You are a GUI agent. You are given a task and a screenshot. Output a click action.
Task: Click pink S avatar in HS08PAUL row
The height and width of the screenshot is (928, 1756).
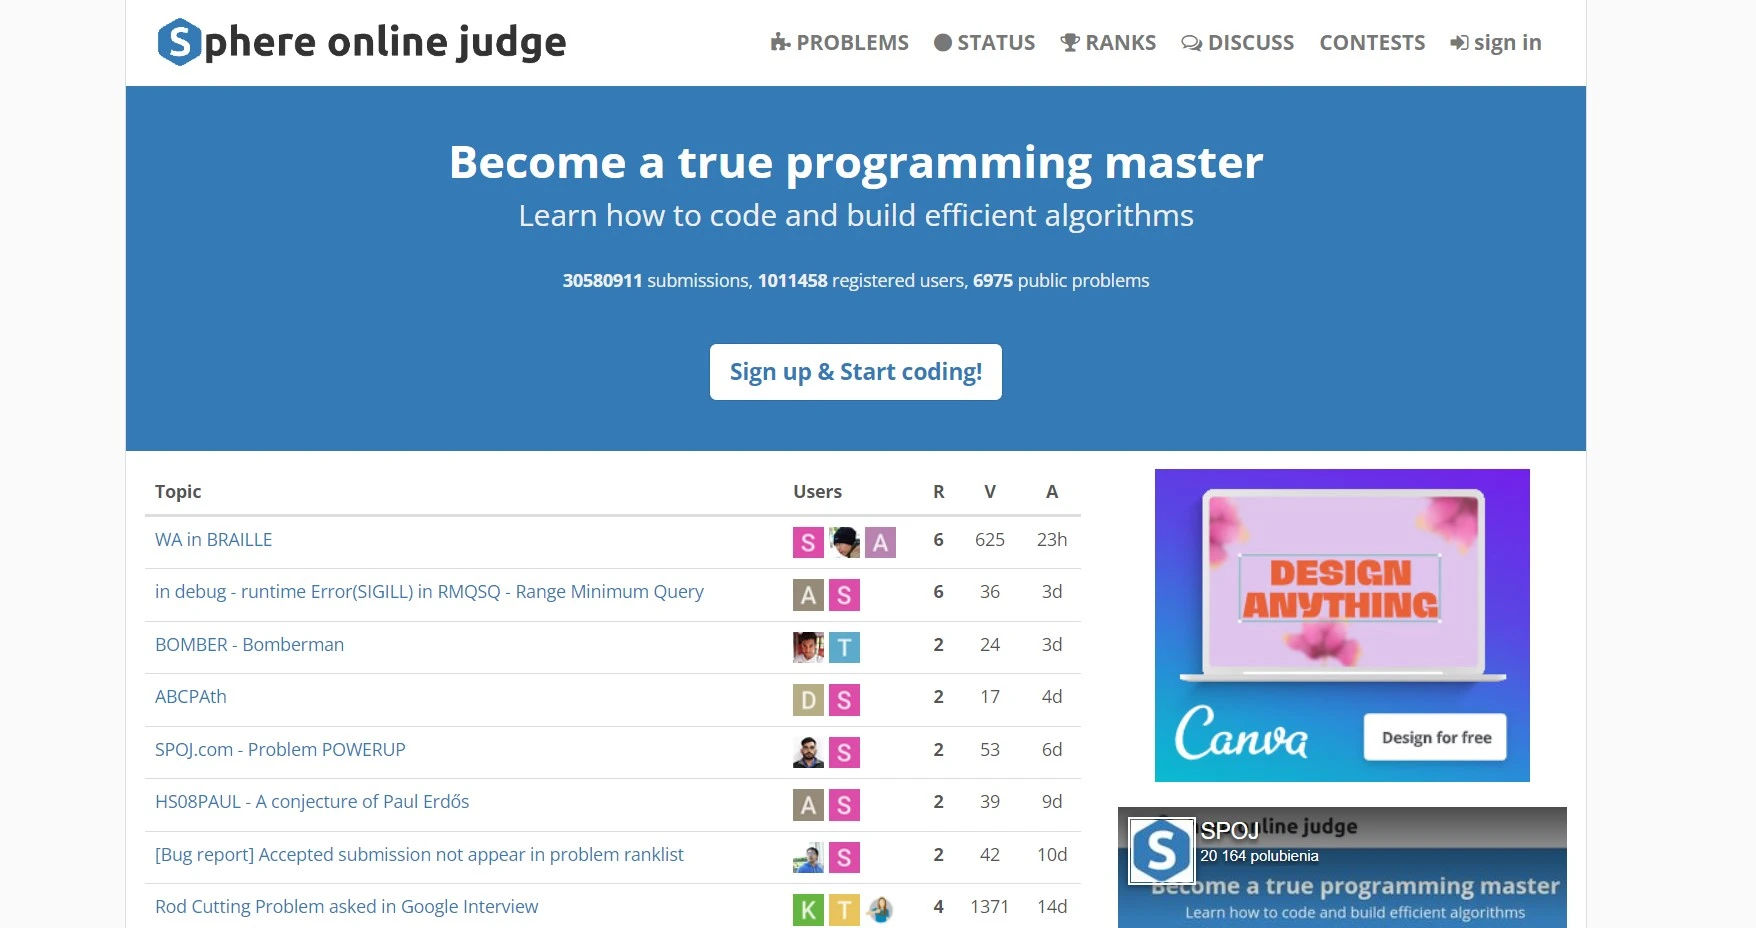(x=844, y=805)
